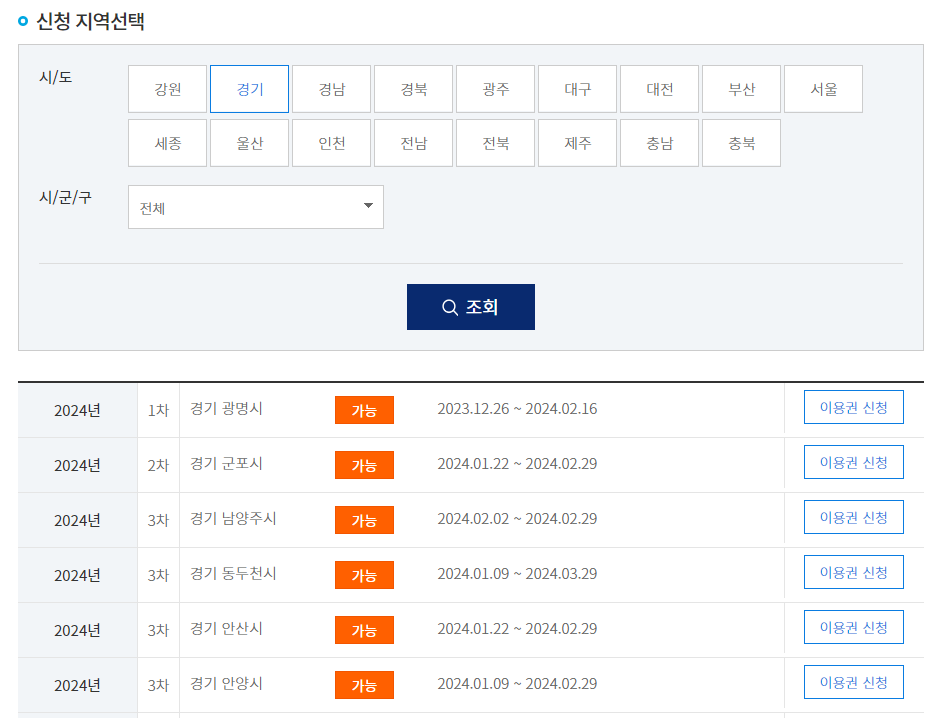Choose 경남 as the region
The image size is (929, 718).
pyautogui.click(x=331, y=89)
